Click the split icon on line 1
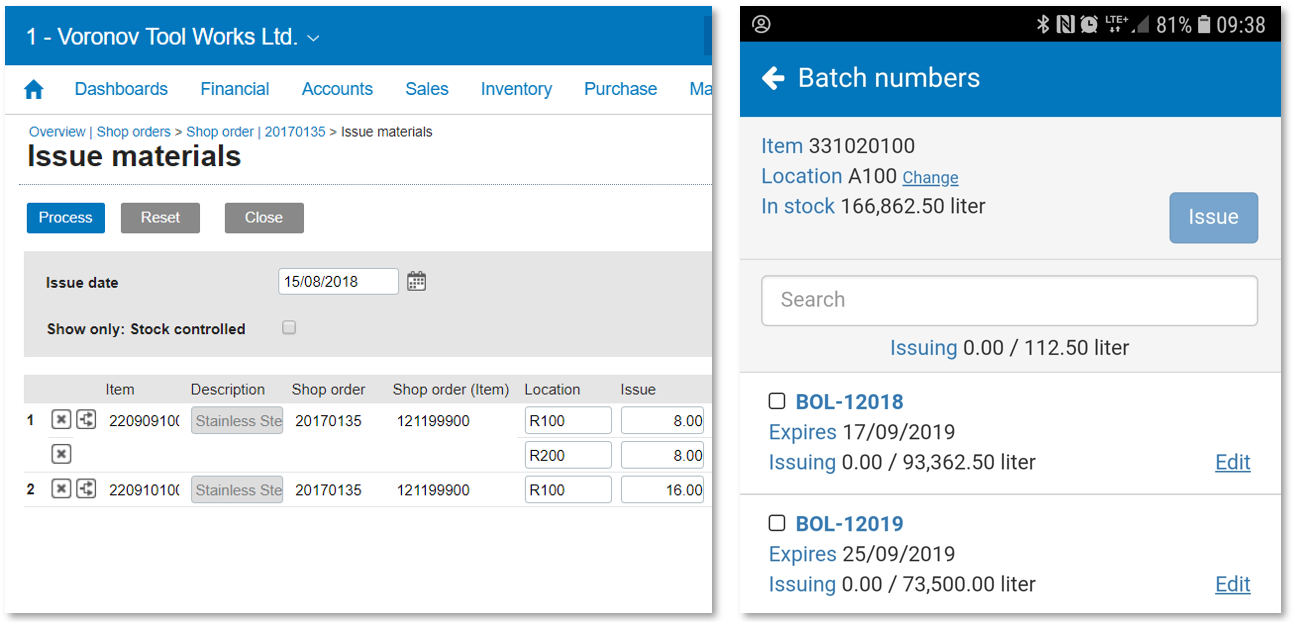Screen dimensions: 1294x622 [x=87, y=420]
